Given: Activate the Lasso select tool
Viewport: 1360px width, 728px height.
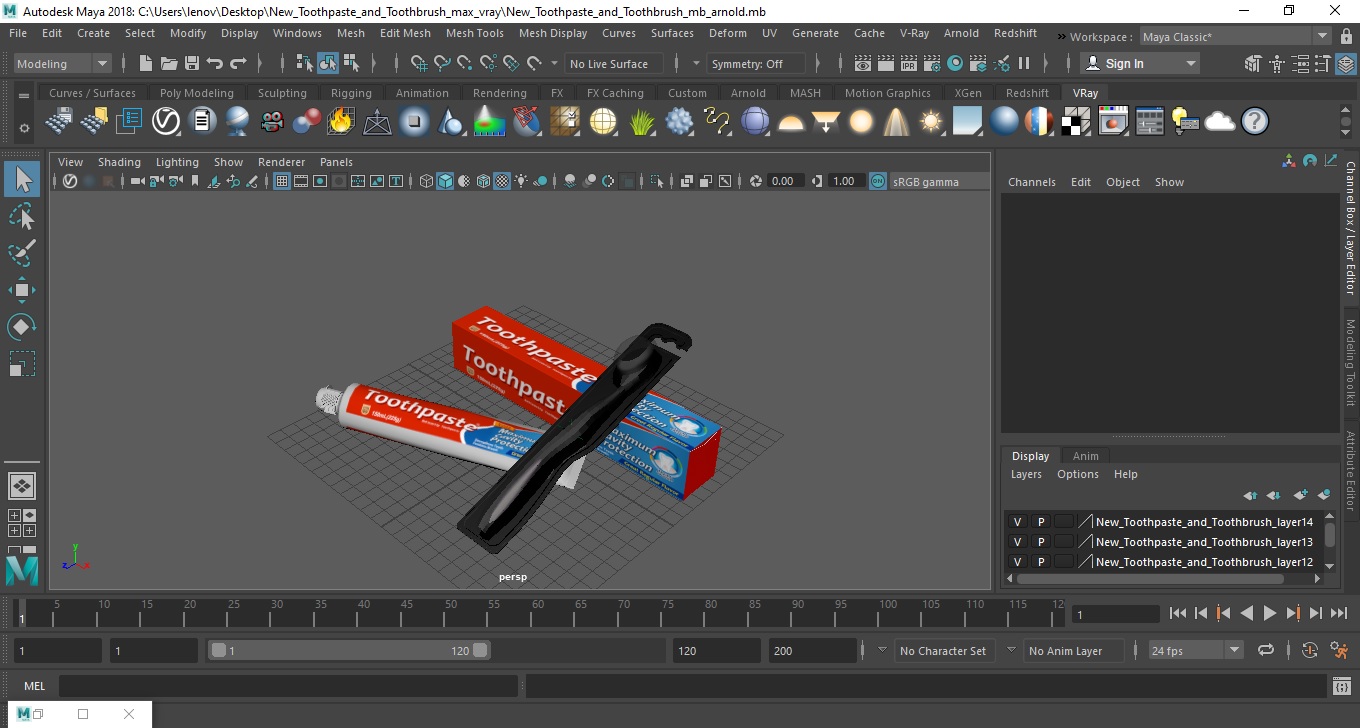Looking at the screenshot, I should 22,216.
